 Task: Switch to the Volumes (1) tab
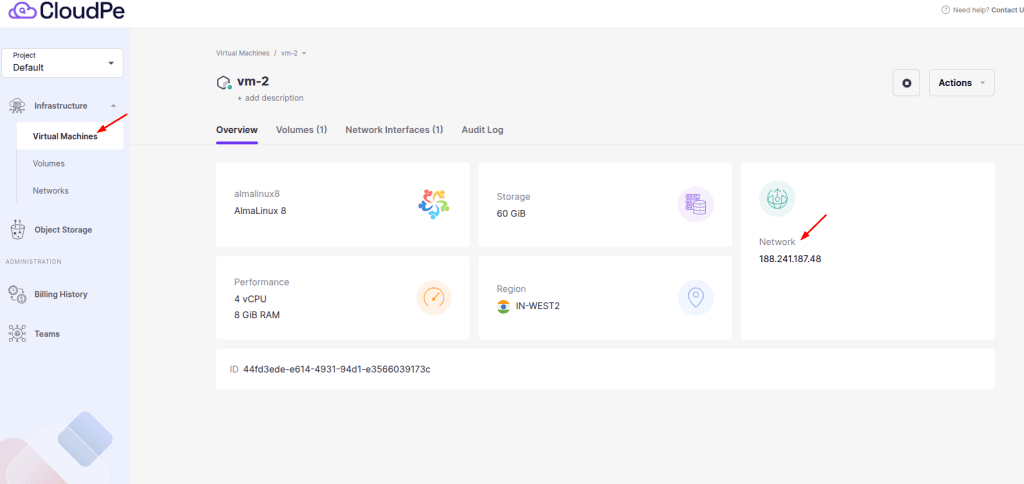point(301,130)
